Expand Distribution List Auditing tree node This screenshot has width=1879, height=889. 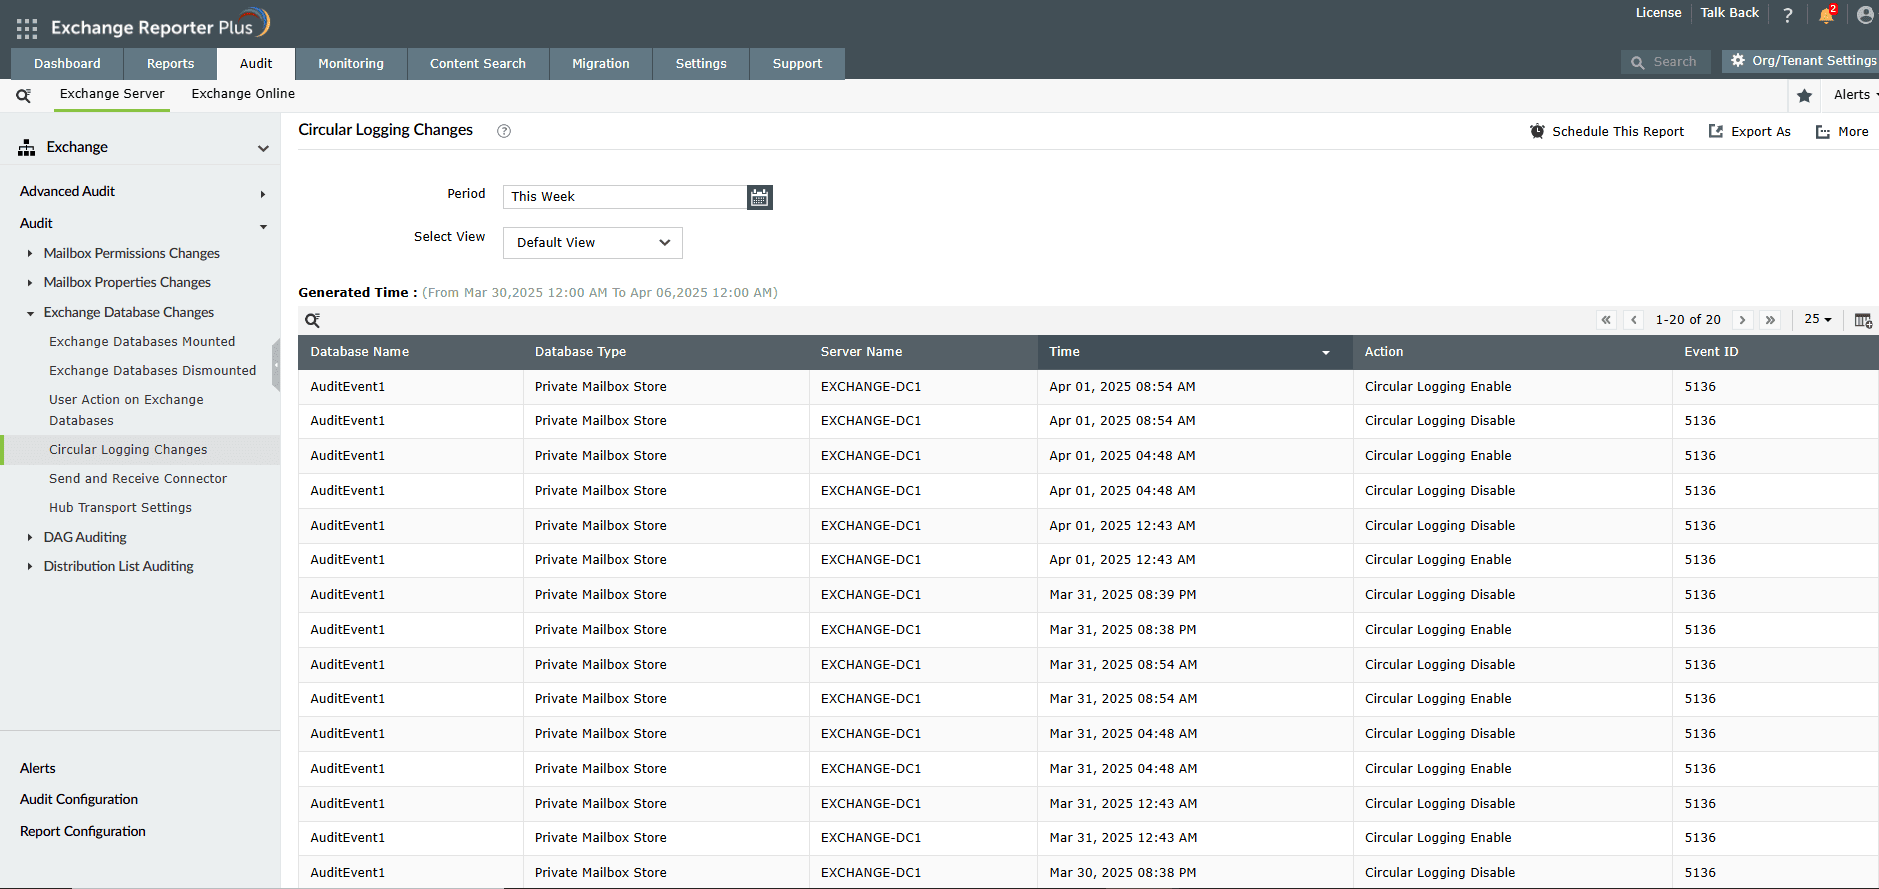click(30, 567)
